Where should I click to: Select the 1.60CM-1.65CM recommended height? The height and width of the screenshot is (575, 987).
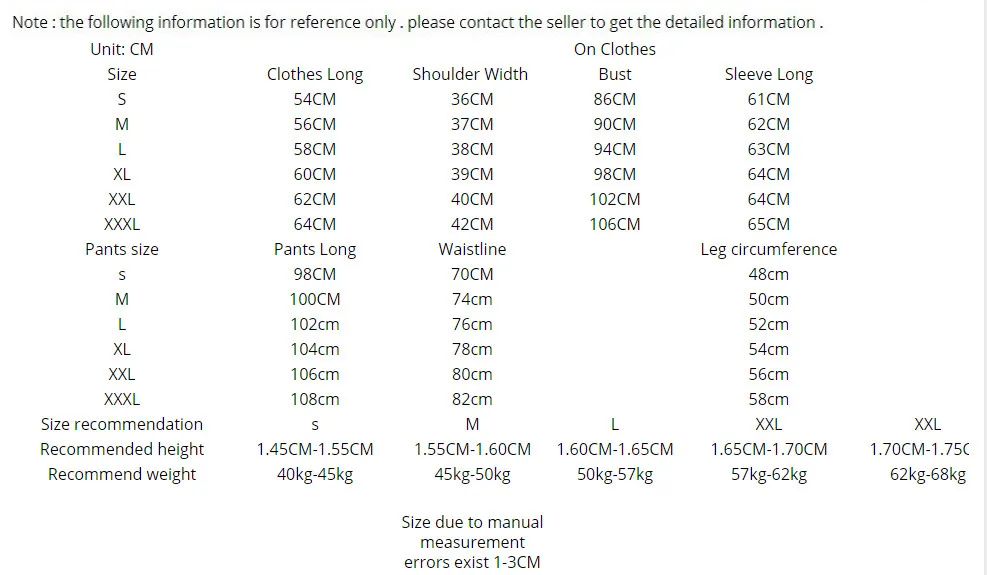(x=615, y=449)
